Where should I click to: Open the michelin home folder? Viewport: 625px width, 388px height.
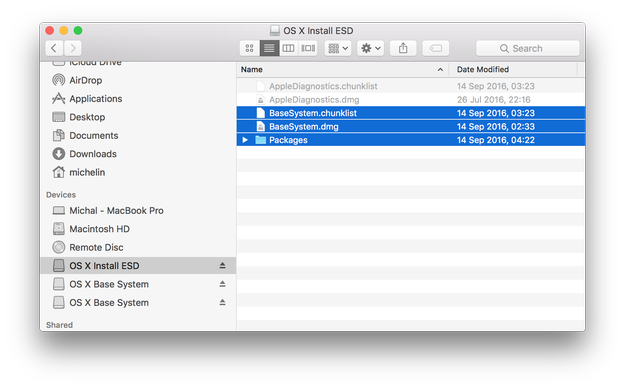point(138,172)
